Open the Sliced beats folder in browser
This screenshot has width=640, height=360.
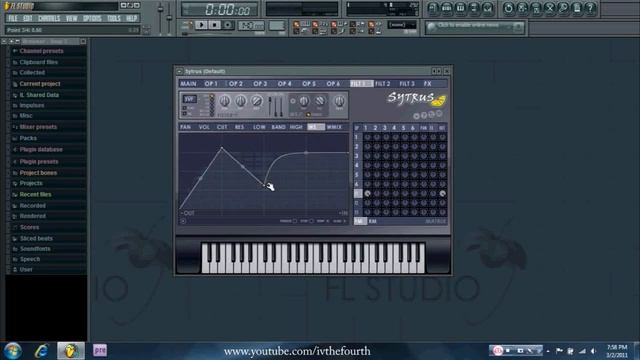click(36, 238)
